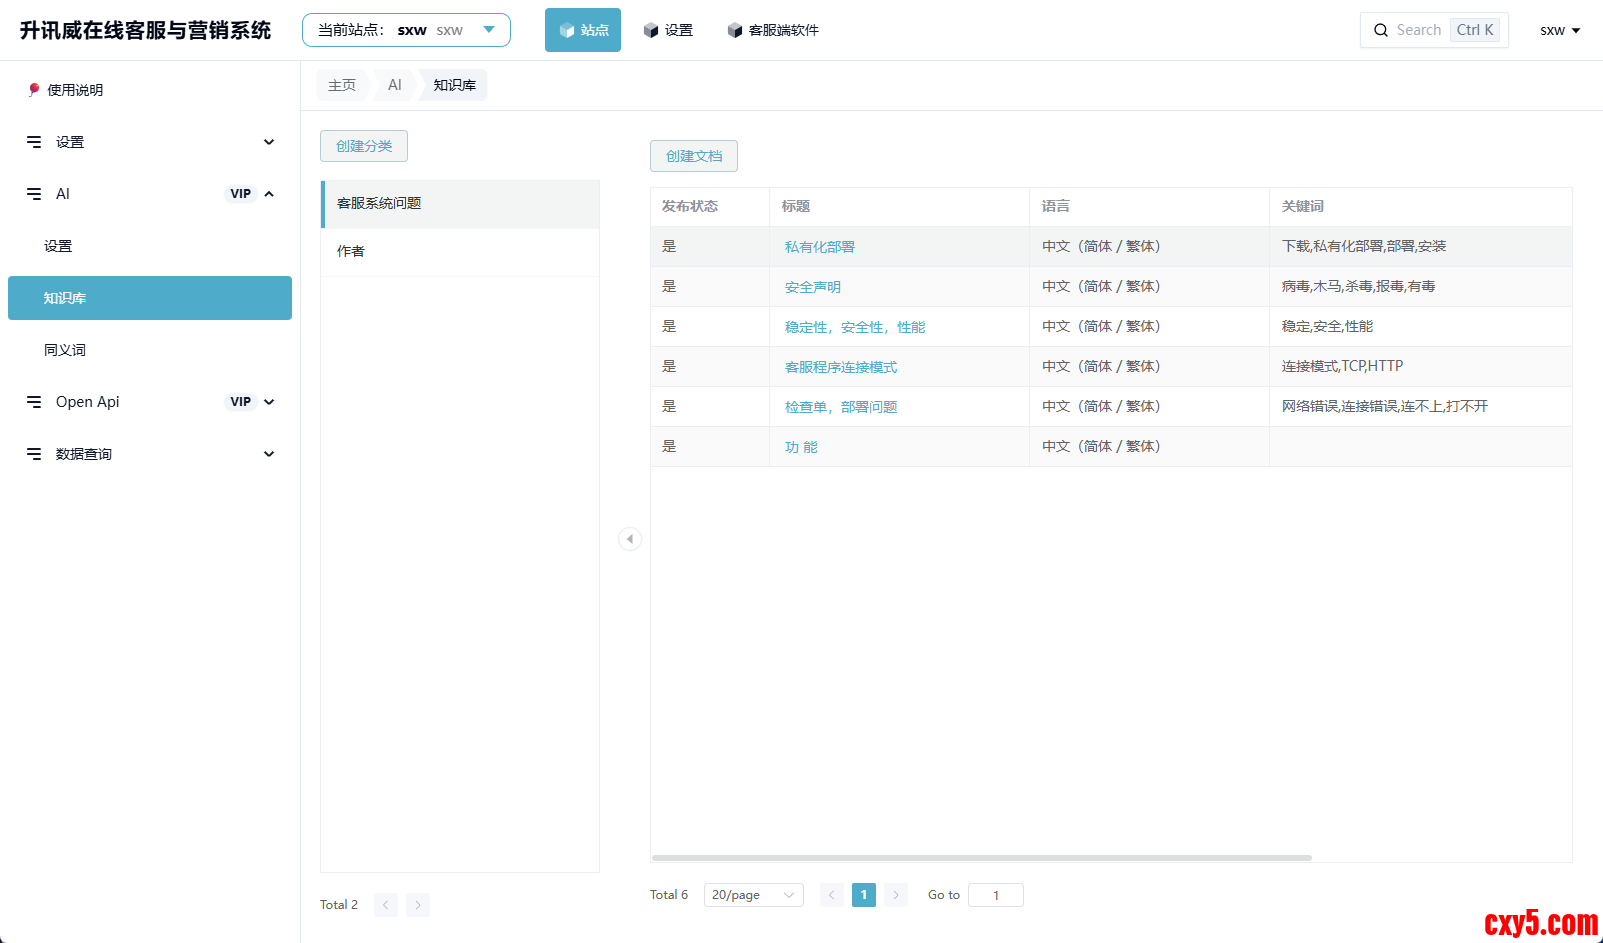Open 设置 in the top navigation
The width and height of the screenshot is (1603, 943).
tap(668, 30)
